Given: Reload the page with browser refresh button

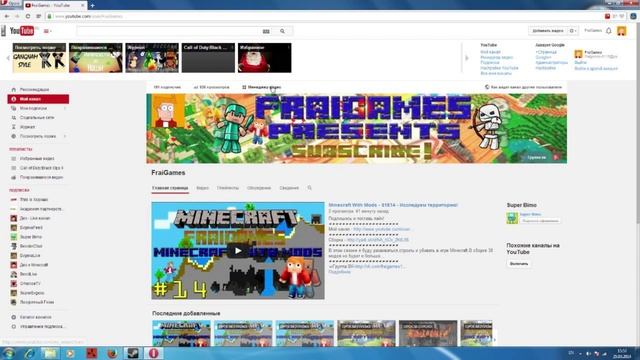Looking at the screenshot, I should tap(28, 16).
